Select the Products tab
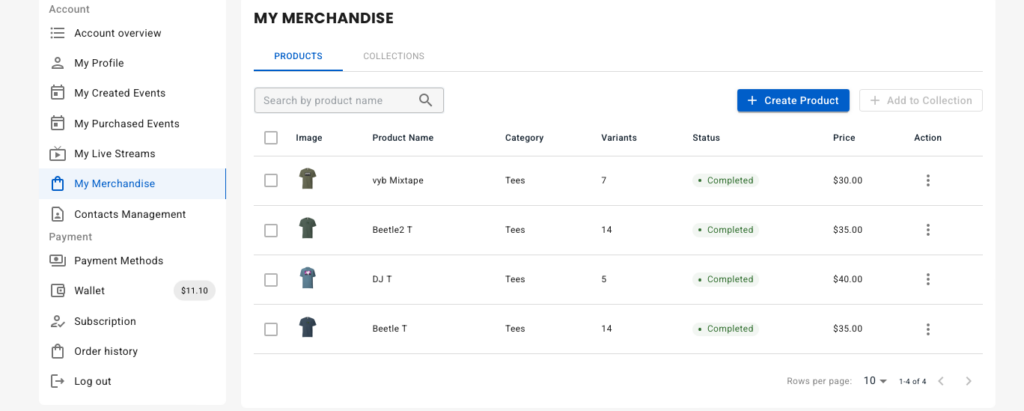Screen dimensions: 1024x411 click(x=298, y=56)
